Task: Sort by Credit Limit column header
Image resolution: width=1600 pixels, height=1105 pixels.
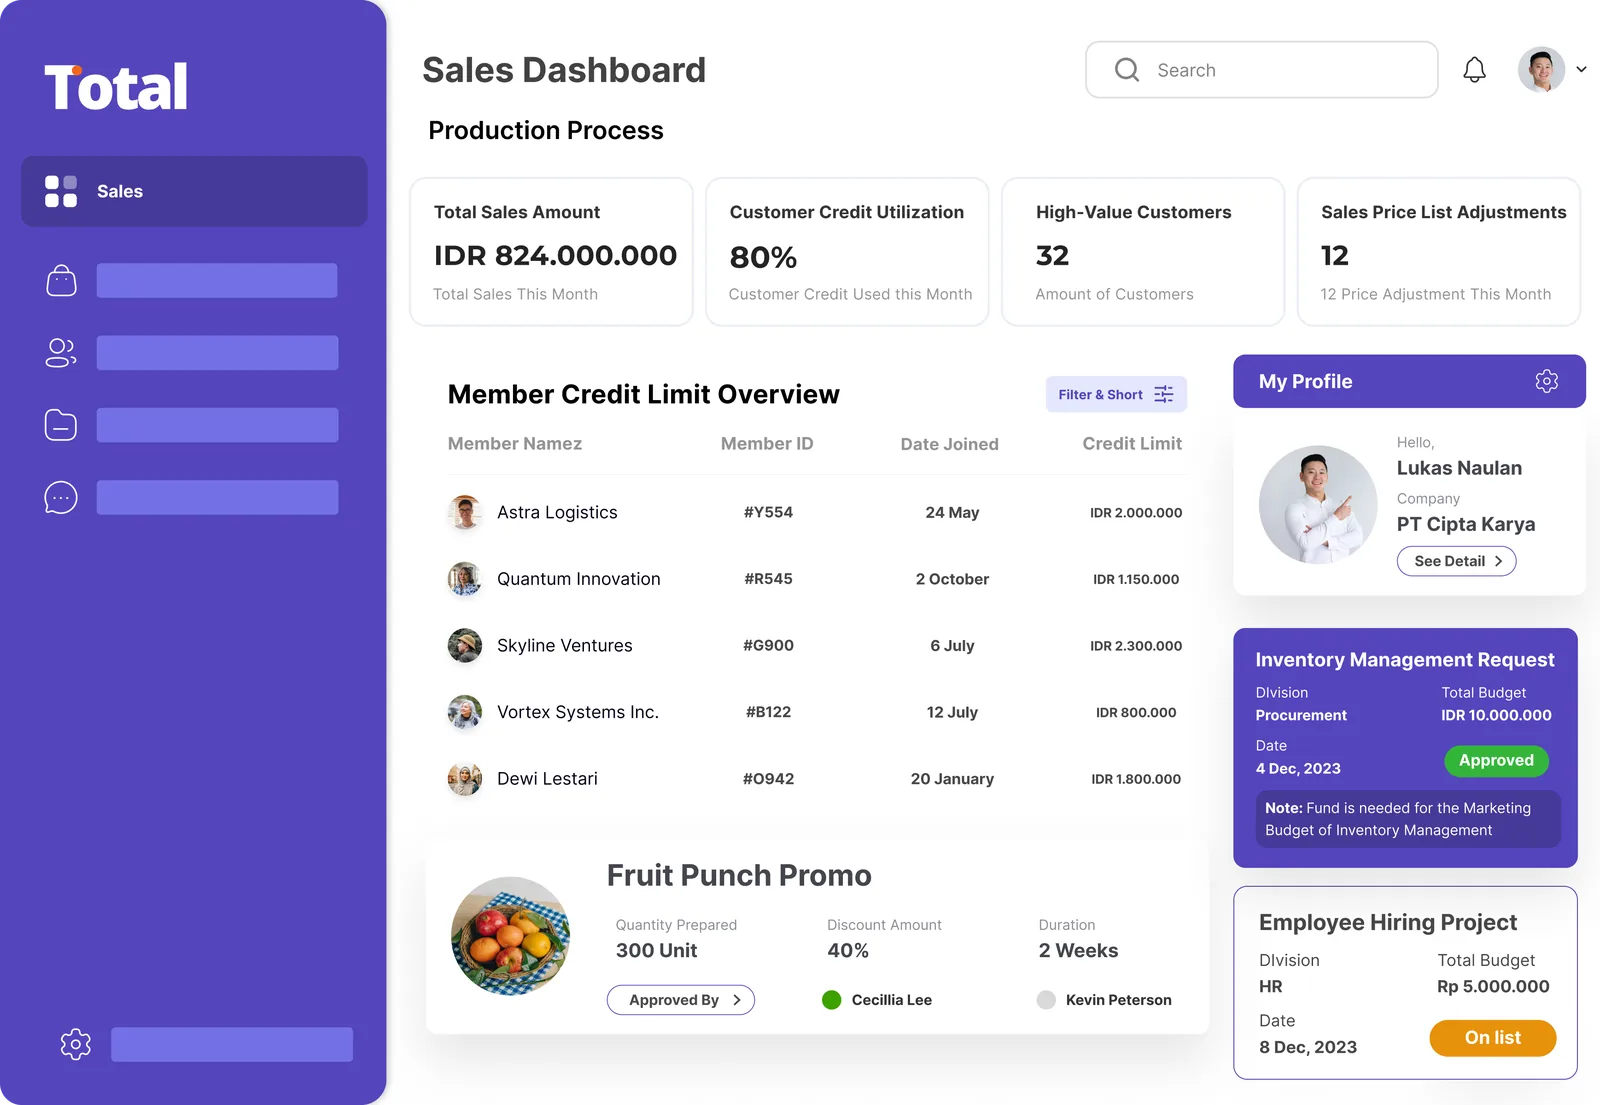Action: pos(1132,443)
